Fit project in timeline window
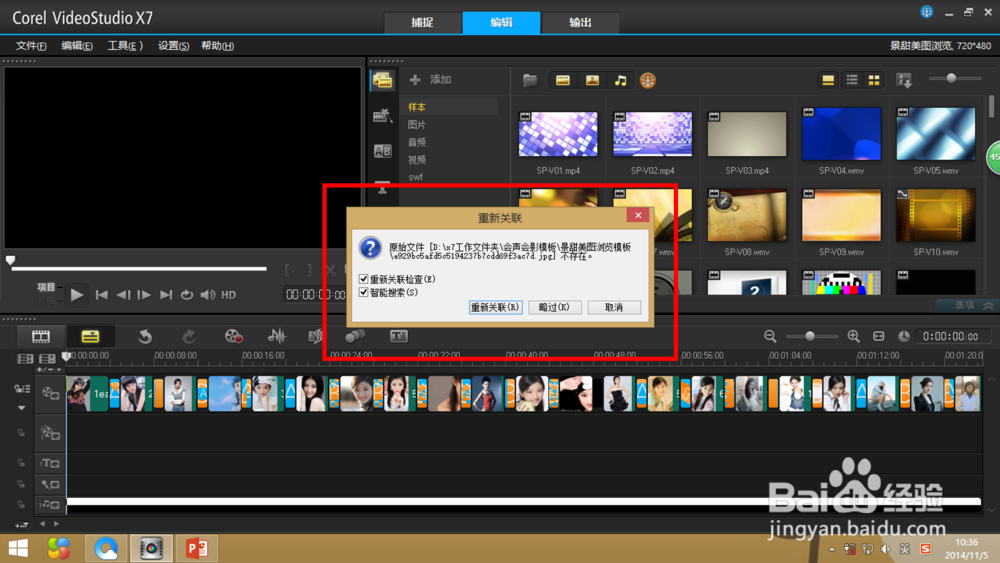Viewport: 1000px width, 563px height. [x=879, y=336]
